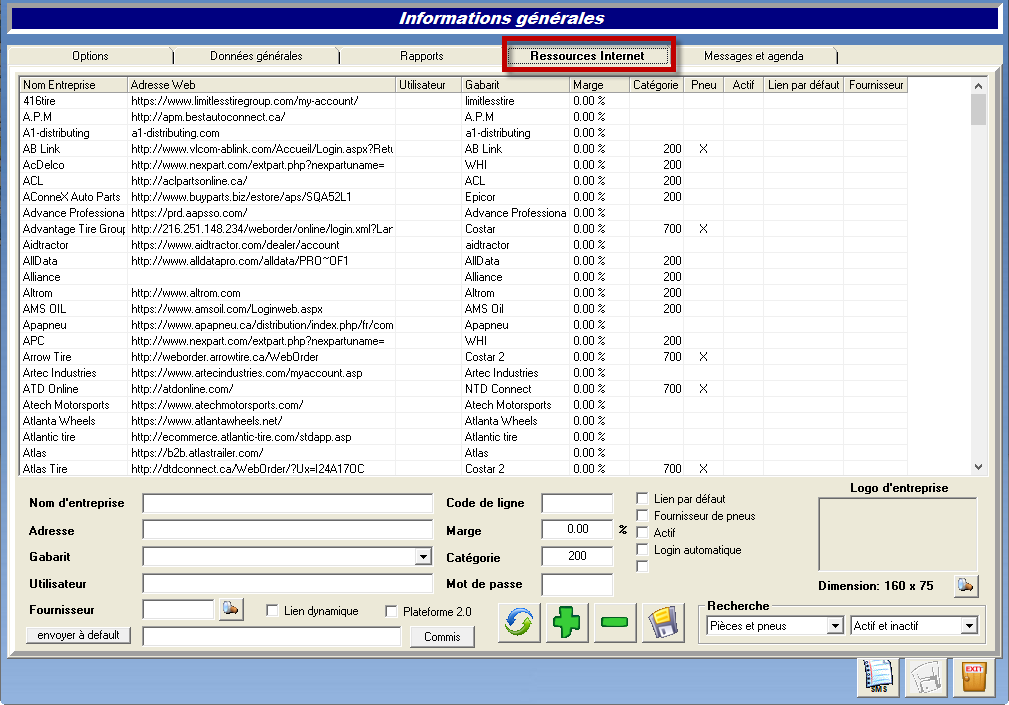Select the Advantage Tire Group row
The width and height of the screenshot is (1009, 705).
click(463, 229)
